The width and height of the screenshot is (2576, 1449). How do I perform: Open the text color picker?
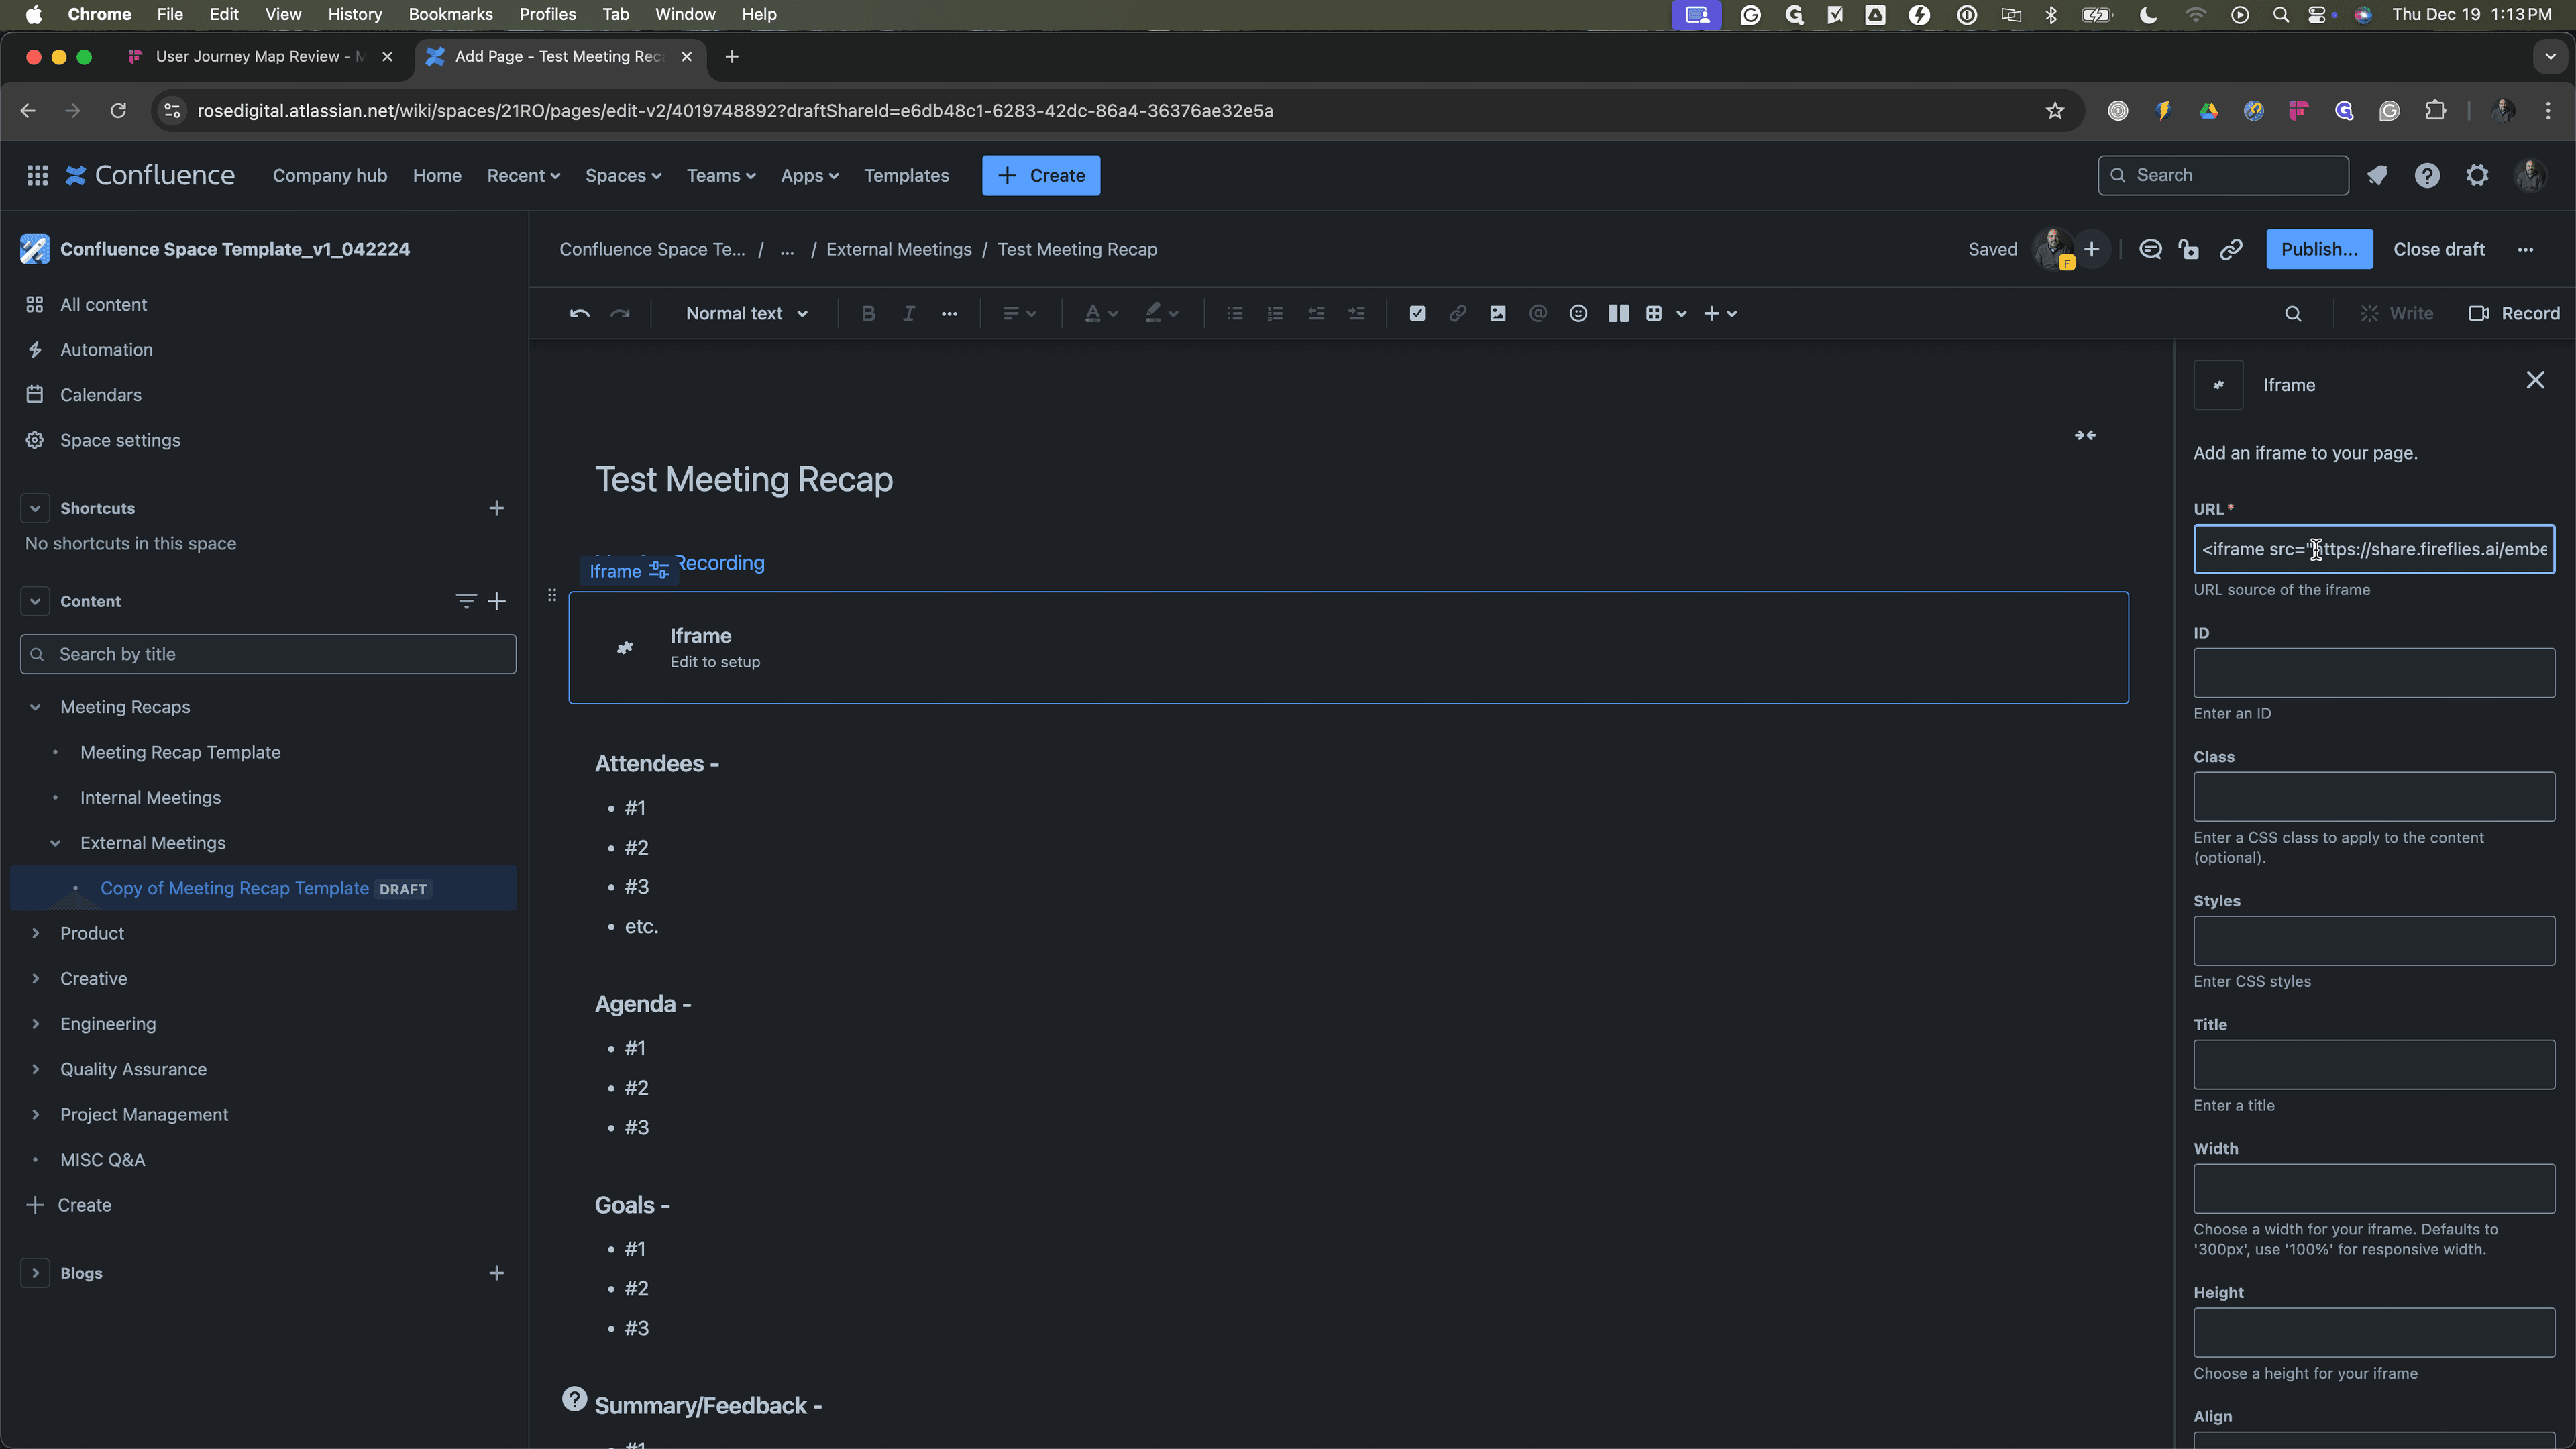click(1101, 314)
